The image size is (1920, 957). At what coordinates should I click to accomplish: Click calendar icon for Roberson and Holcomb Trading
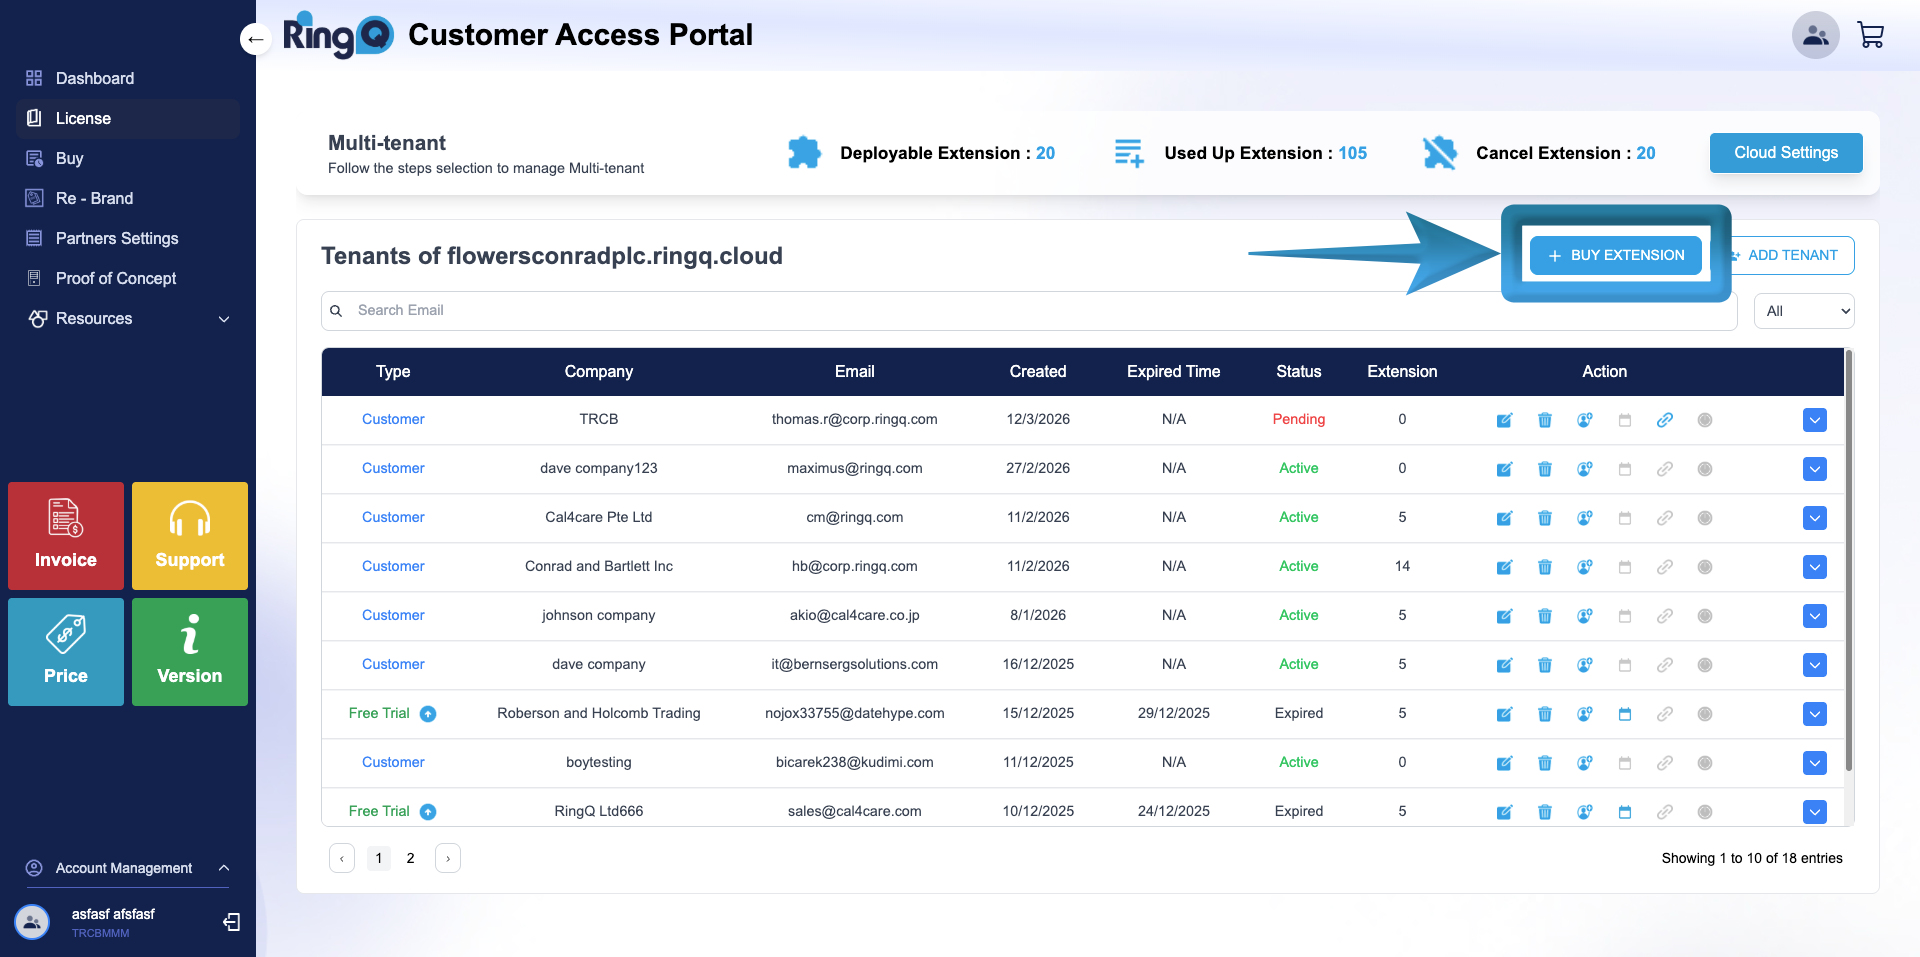point(1624,714)
